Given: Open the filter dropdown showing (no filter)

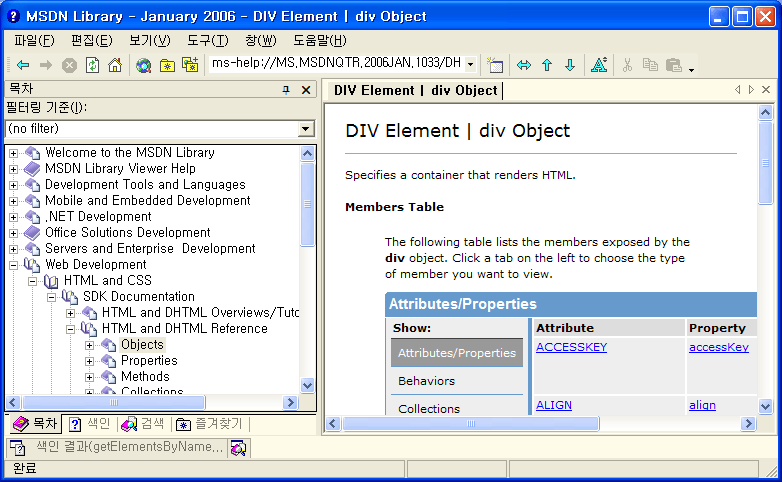Looking at the screenshot, I should [x=306, y=129].
